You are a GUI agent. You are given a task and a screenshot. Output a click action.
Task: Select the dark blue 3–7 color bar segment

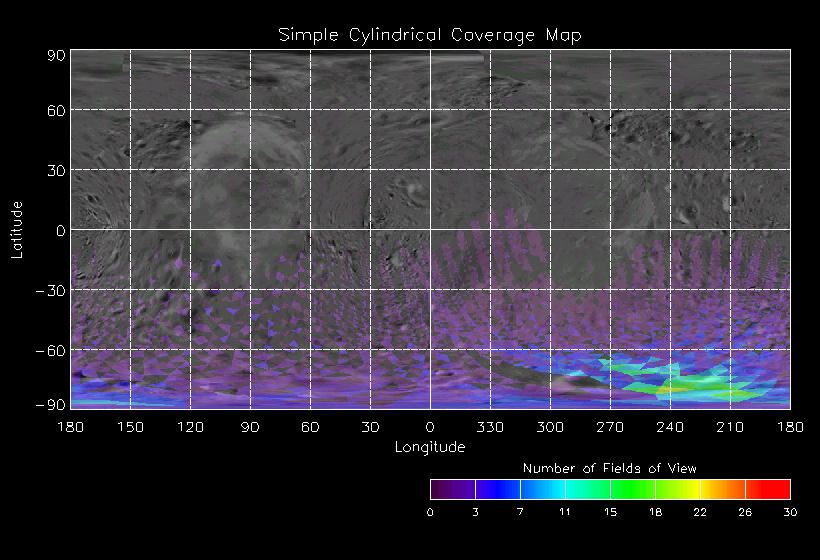point(498,489)
